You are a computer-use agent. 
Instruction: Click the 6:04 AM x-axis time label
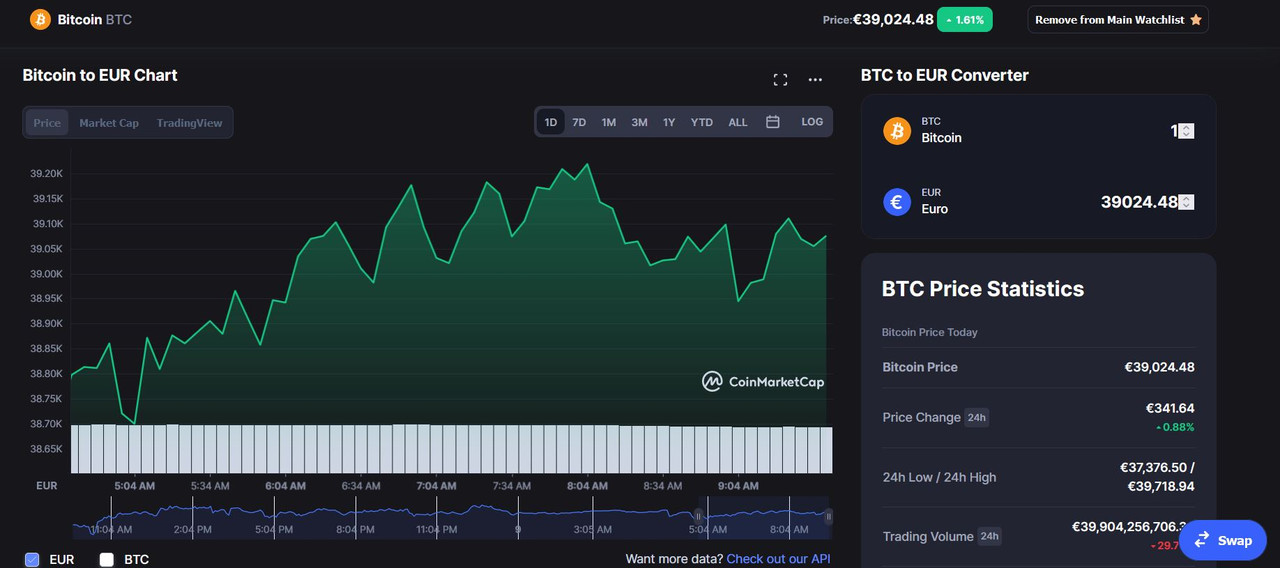[285, 486]
